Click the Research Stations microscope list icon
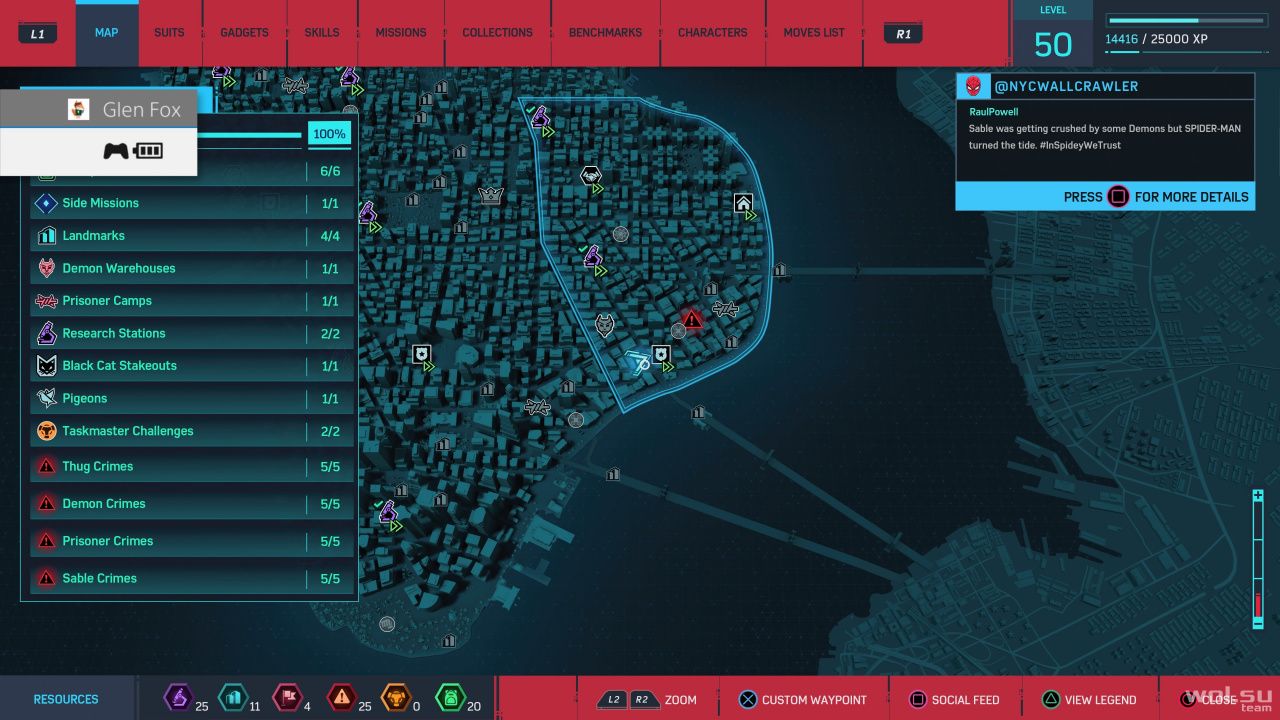1280x720 pixels. click(x=46, y=333)
